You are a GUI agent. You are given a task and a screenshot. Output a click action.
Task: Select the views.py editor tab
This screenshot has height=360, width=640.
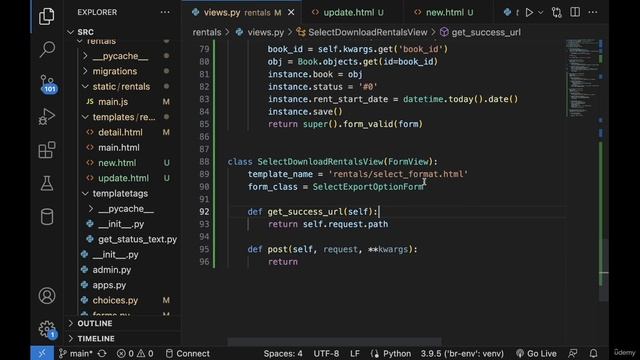pos(242,13)
